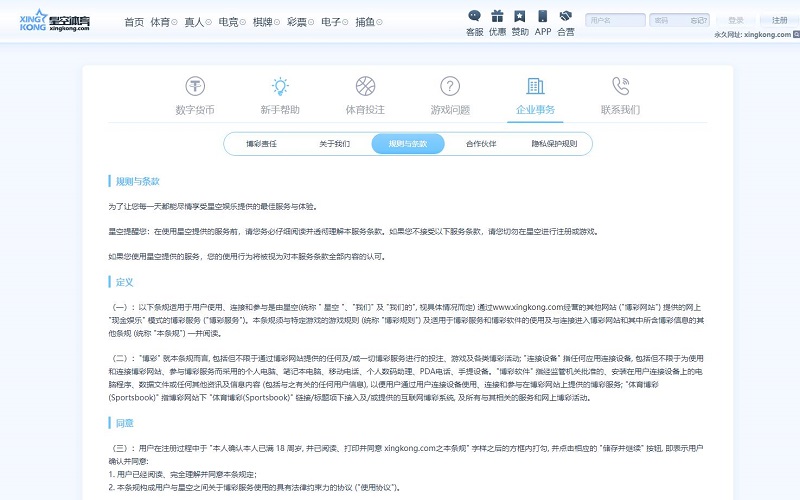Switch to the 隐私保护规则 tab
Viewport: 800px width, 500px height.
coord(554,144)
